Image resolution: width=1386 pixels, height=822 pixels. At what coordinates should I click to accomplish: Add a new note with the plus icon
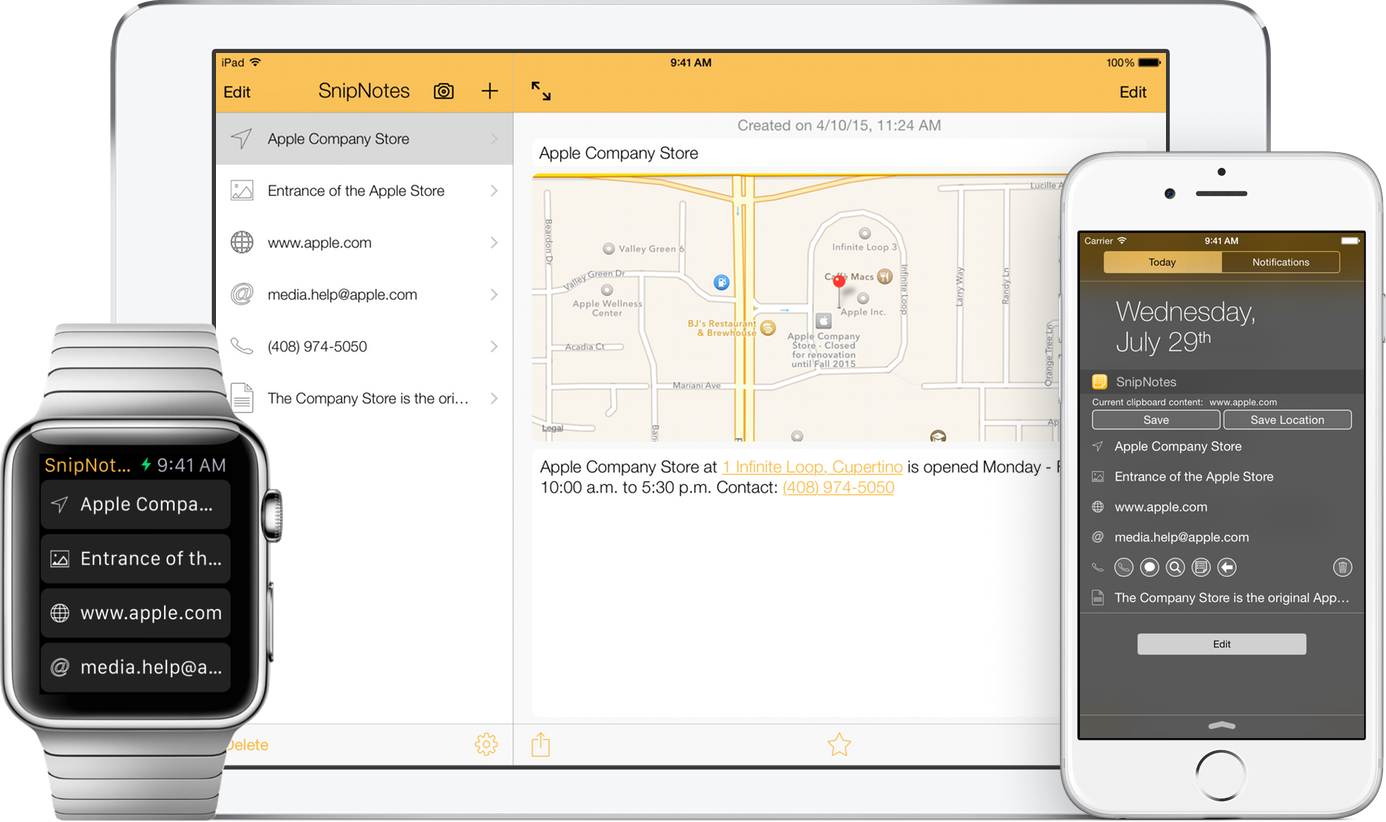[490, 91]
